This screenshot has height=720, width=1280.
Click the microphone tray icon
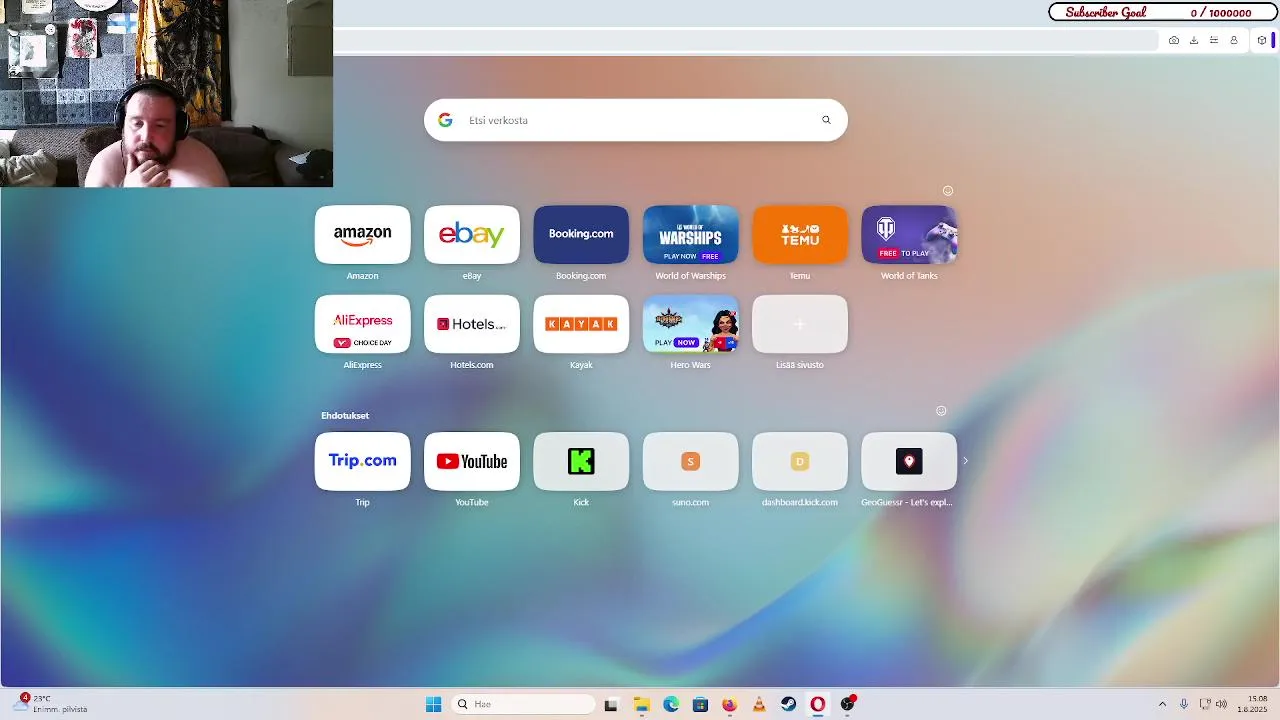(x=1184, y=704)
